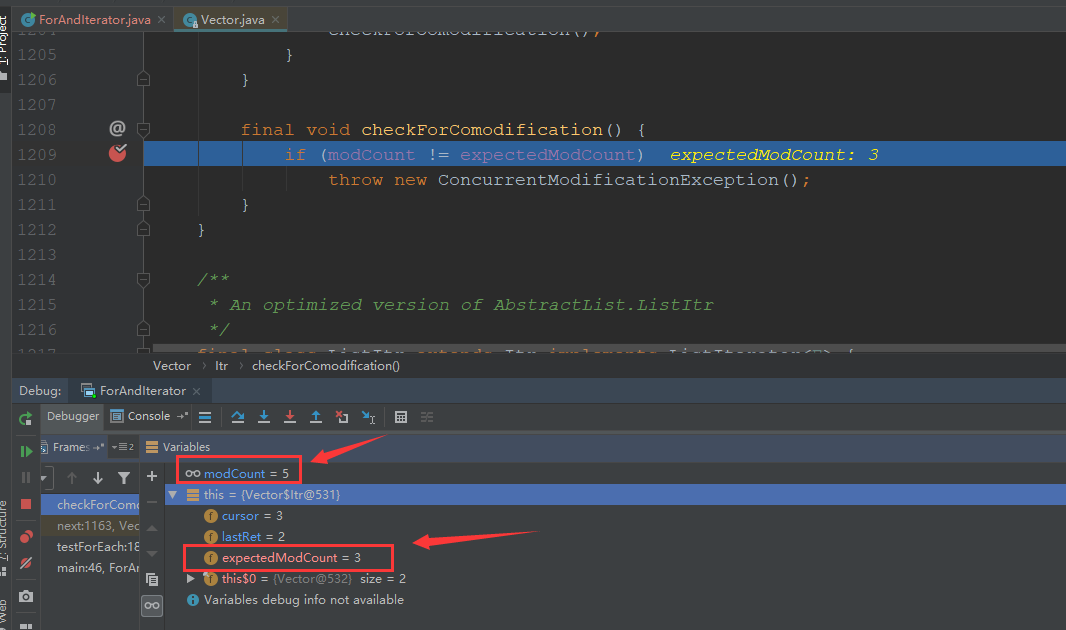The height and width of the screenshot is (630, 1066).
Task: Click the Stop debugging icon
Action: tap(25, 505)
